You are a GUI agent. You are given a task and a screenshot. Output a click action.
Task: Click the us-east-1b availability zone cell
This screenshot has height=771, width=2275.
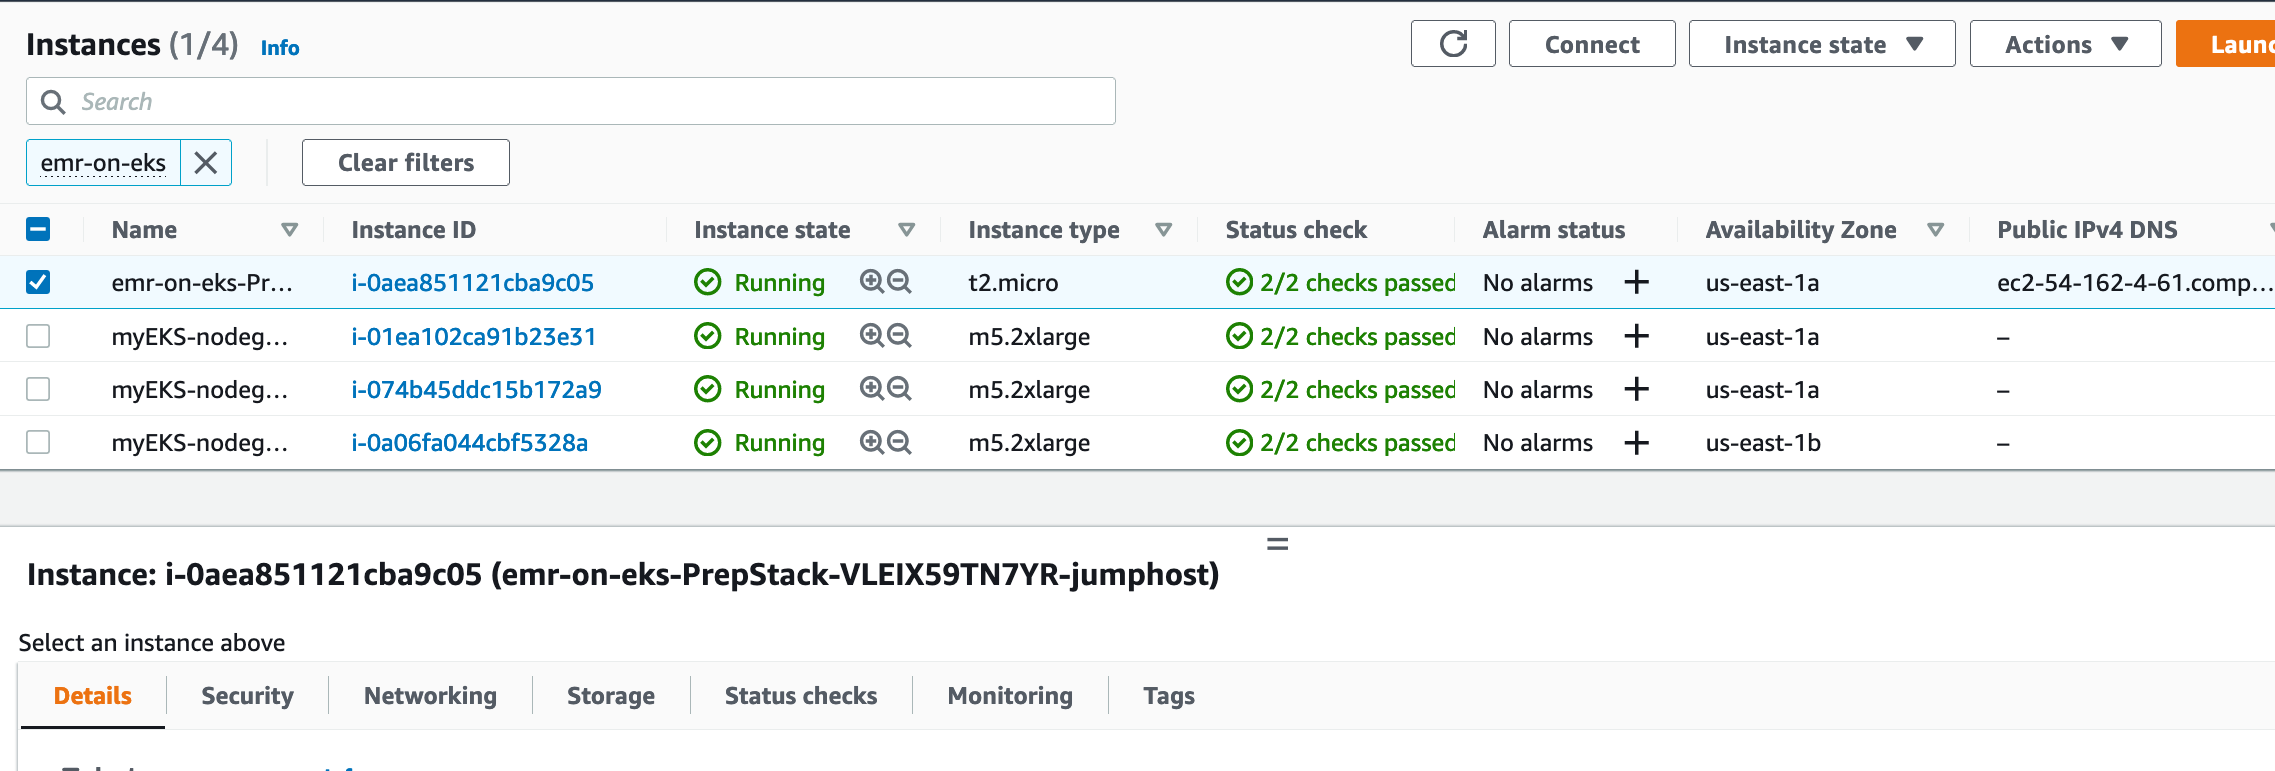1763,443
